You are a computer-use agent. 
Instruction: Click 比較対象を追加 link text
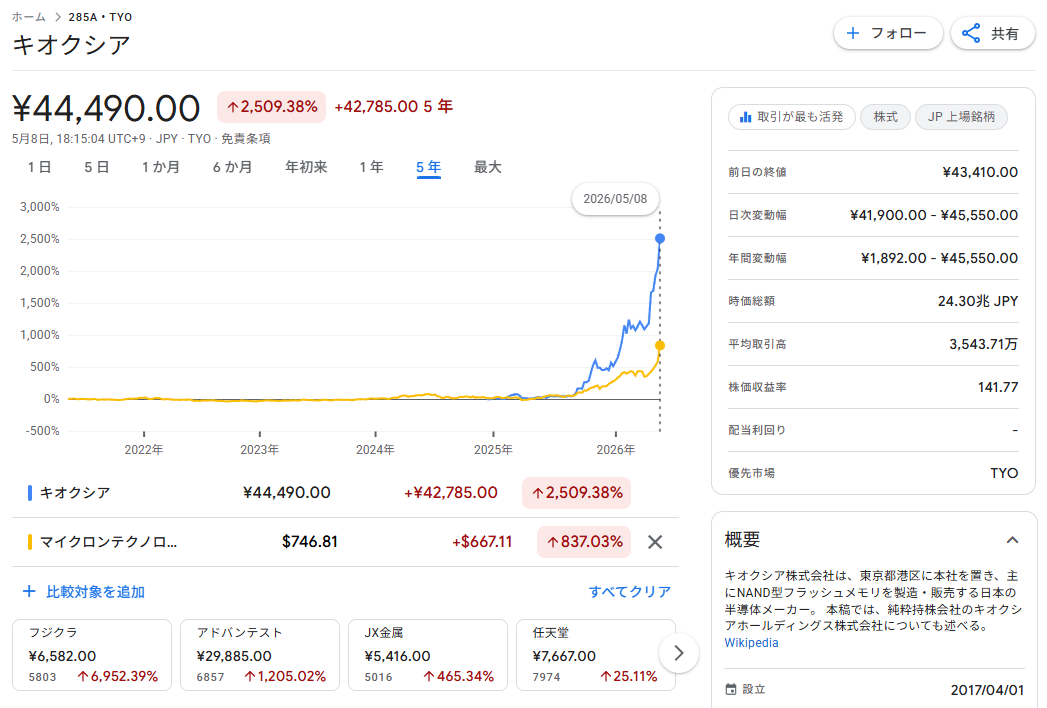click(95, 592)
